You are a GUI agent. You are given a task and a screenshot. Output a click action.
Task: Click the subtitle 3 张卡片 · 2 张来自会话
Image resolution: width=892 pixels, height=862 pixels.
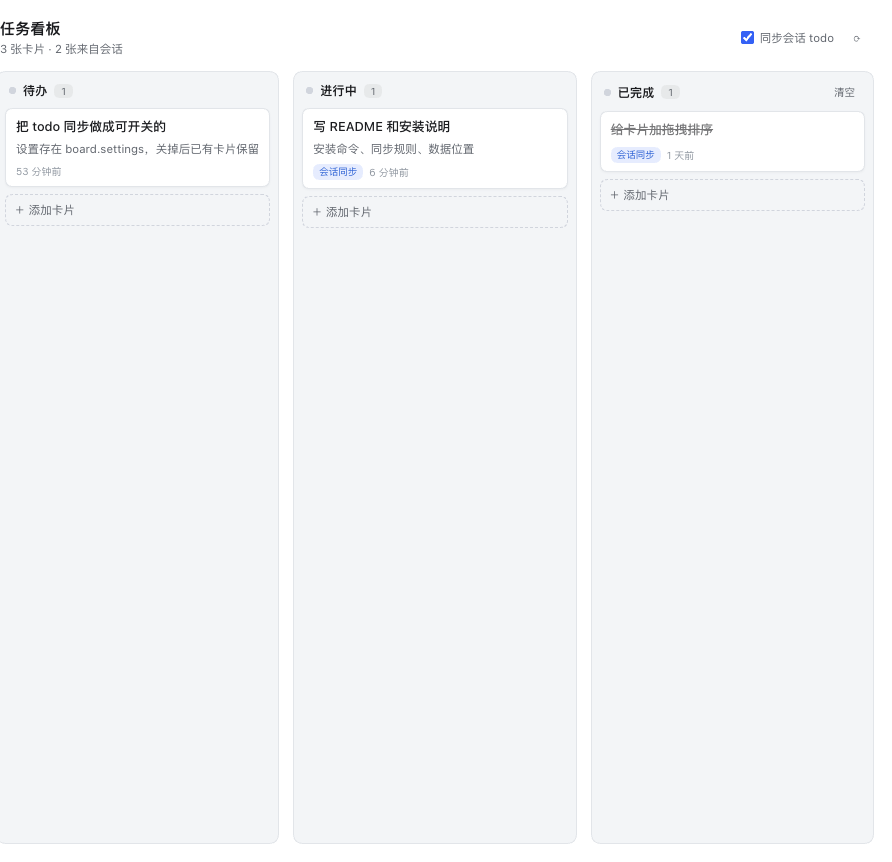61,49
